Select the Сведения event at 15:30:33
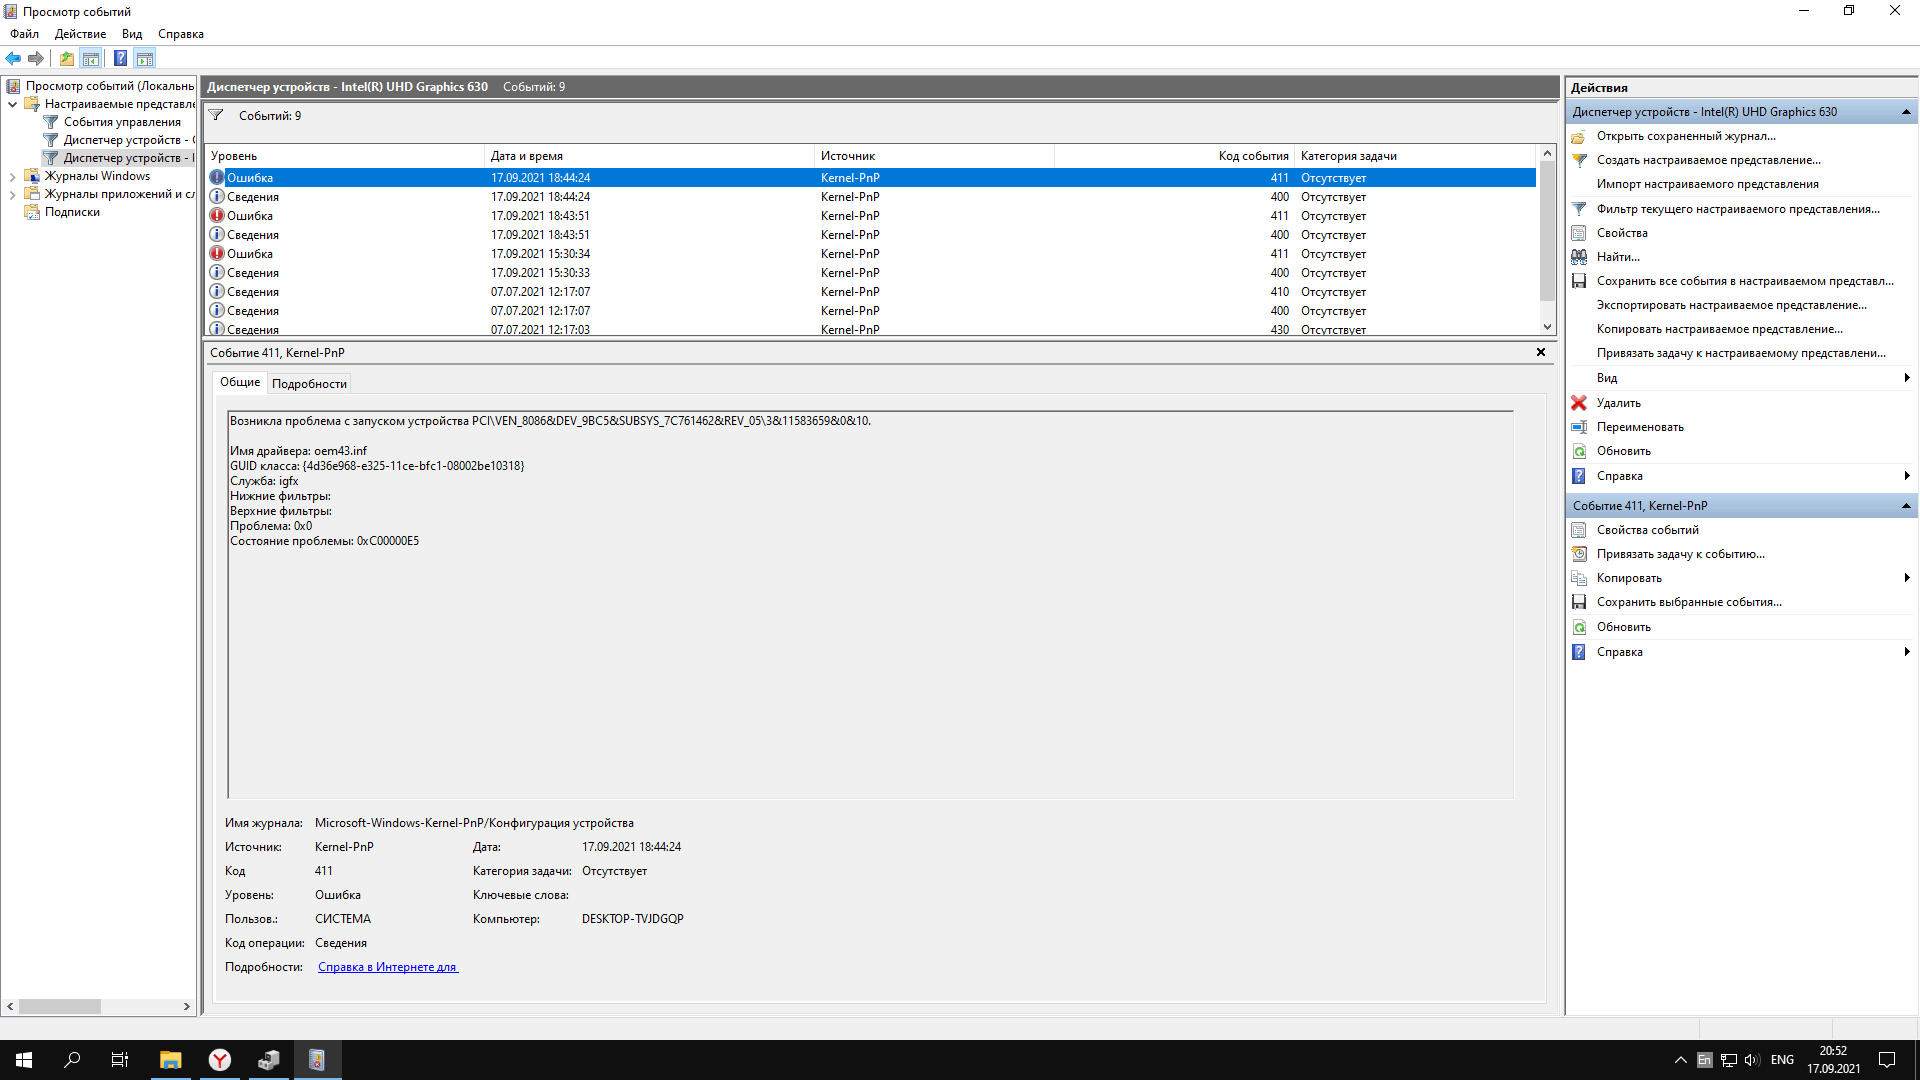 (x=870, y=273)
